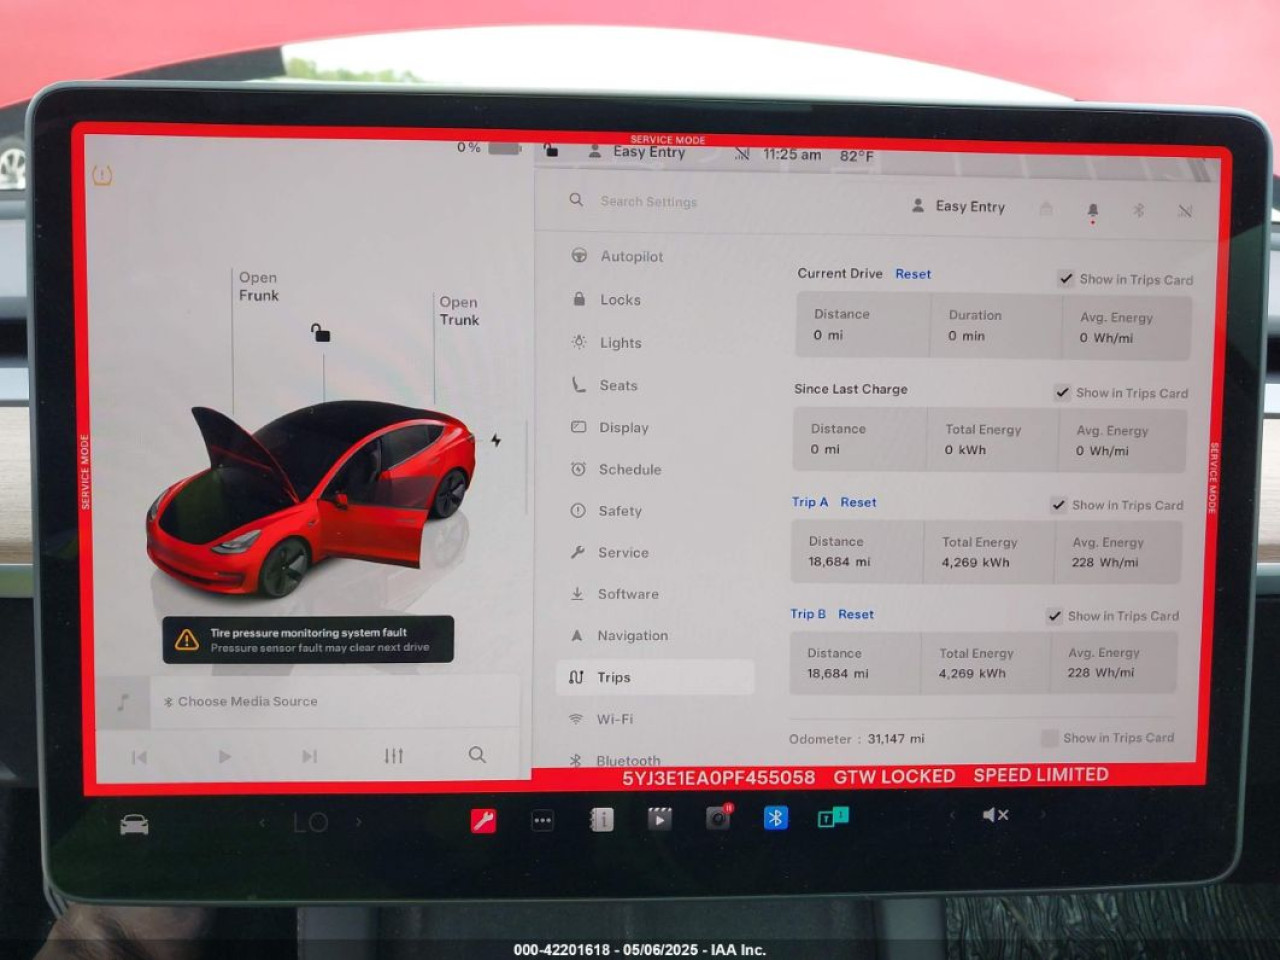Open the media equalizer icon

click(394, 756)
